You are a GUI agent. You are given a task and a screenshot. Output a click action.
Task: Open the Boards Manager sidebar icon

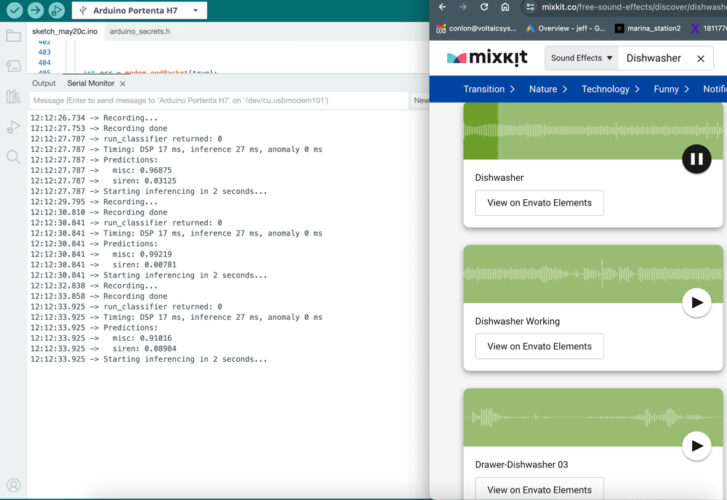coord(13,66)
